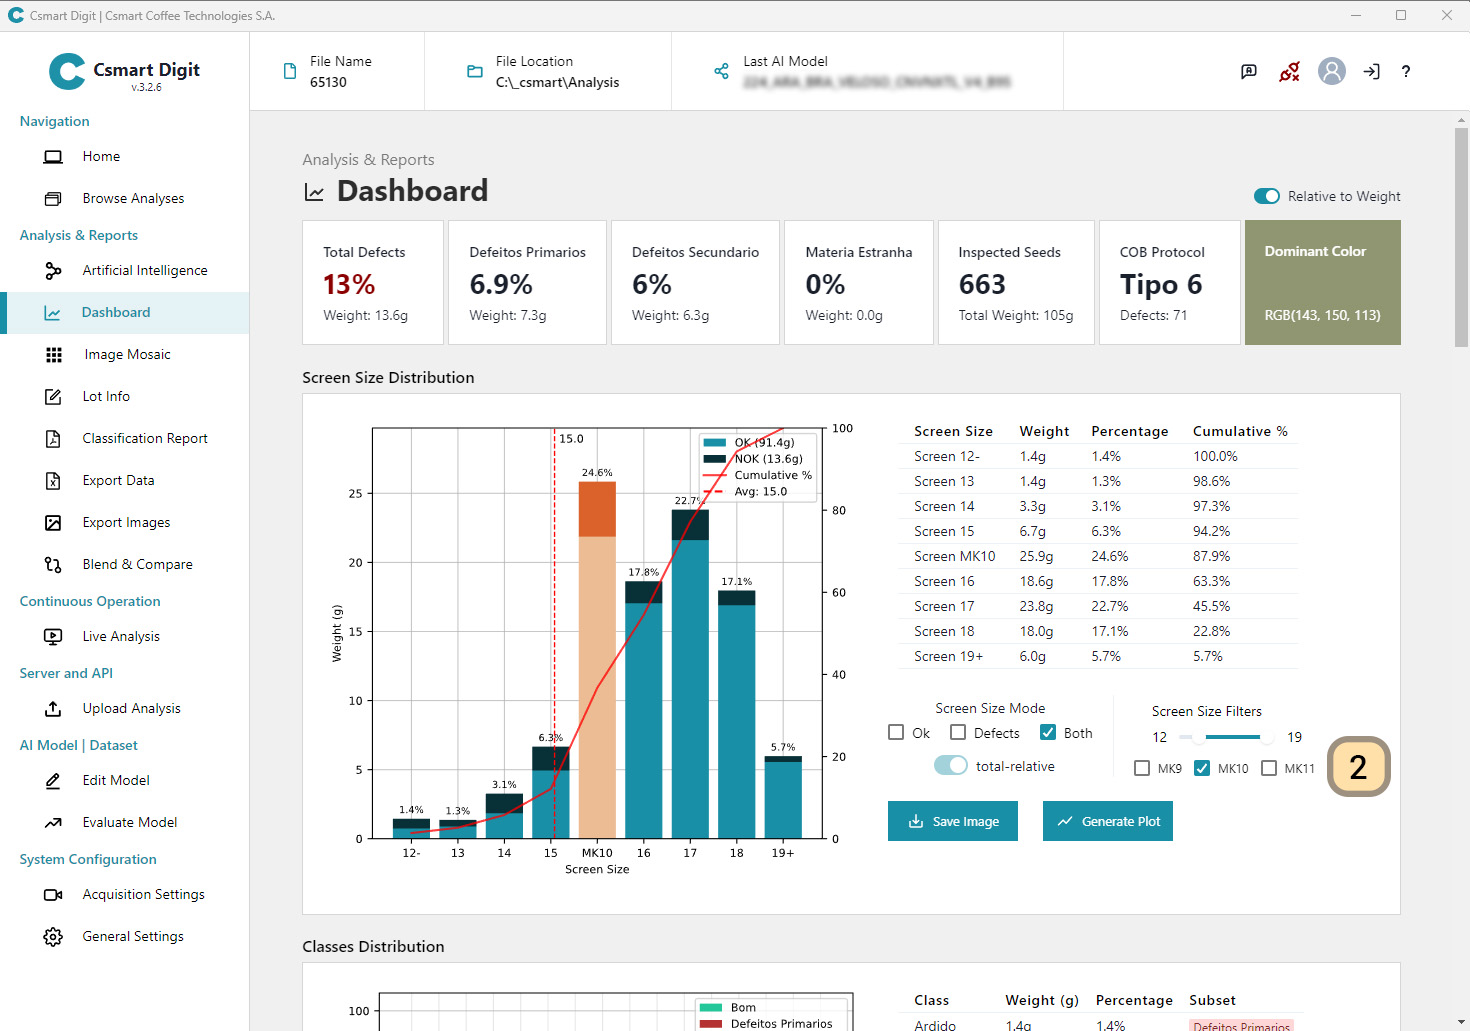1470x1031 pixels.
Task: Open help via question mark icon
Action: tap(1406, 71)
